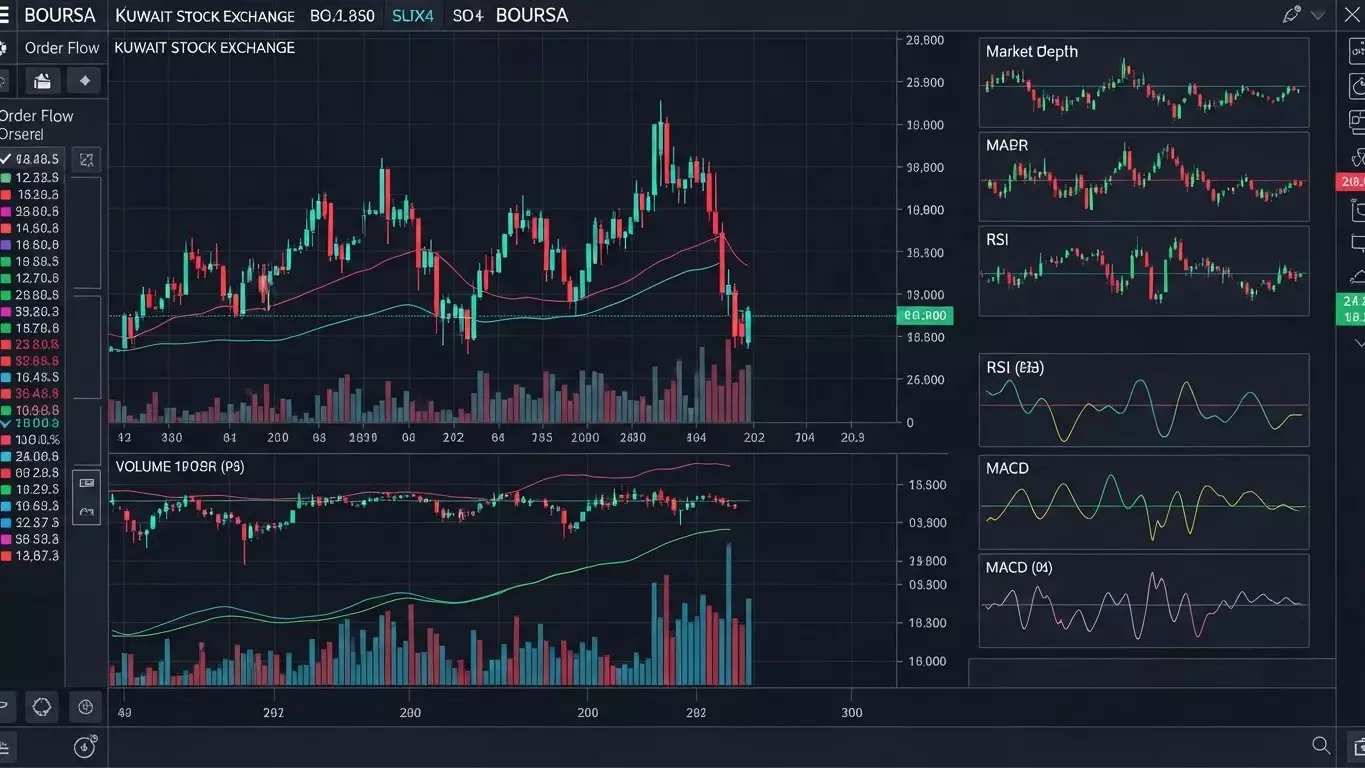This screenshot has height=768, width=1365.
Task: Switch to the SLIX4 tab
Action: tap(413, 16)
